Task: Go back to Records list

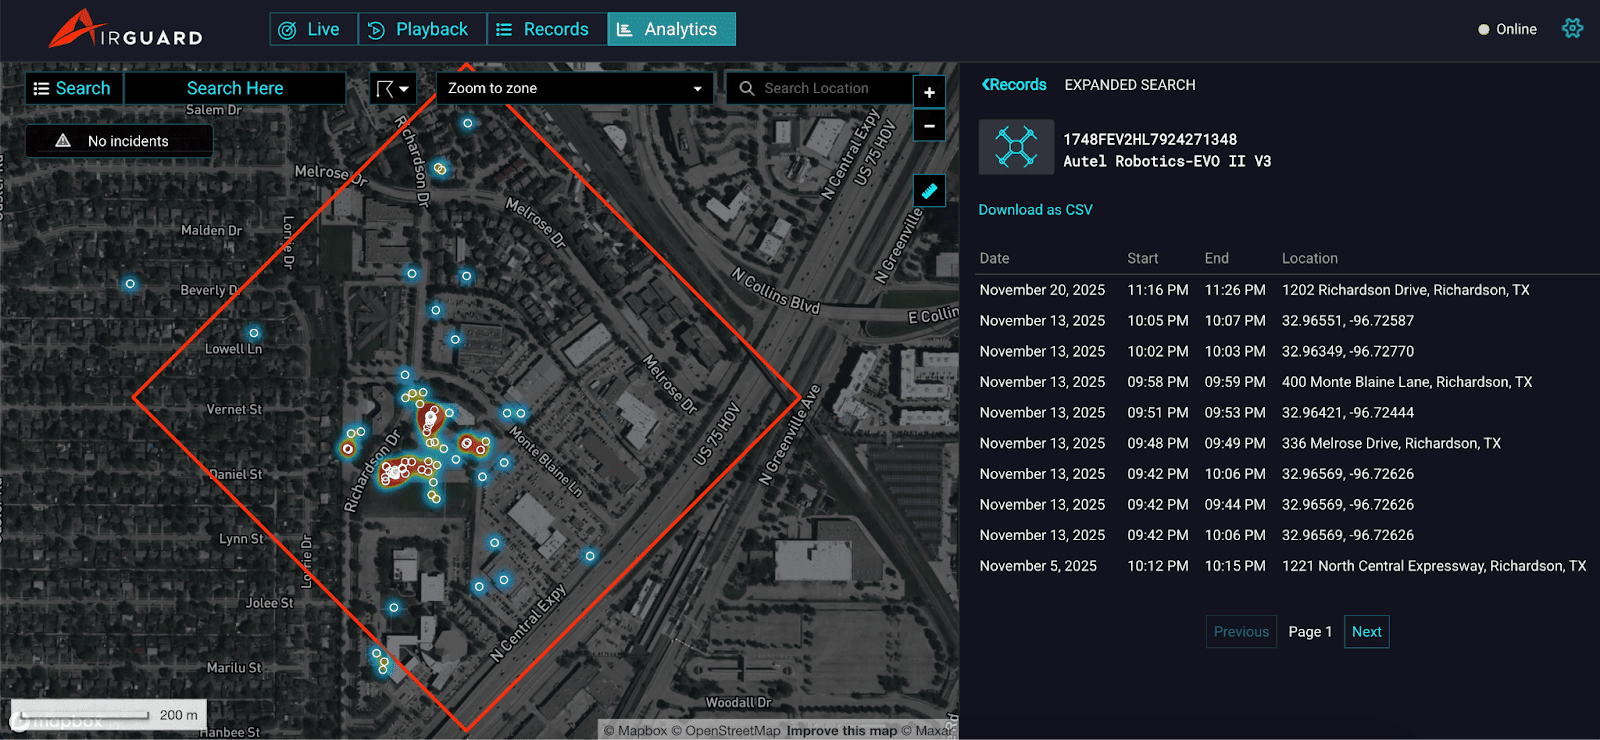Action: (x=1014, y=85)
